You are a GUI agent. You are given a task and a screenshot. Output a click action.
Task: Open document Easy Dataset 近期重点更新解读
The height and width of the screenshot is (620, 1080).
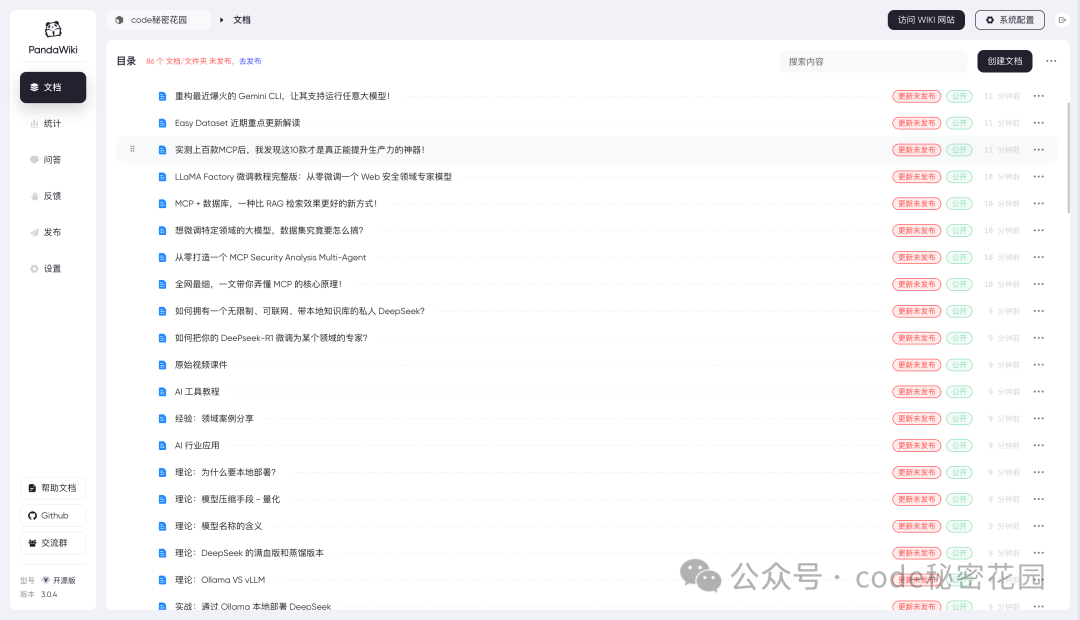pyautogui.click(x=238, y=123)
